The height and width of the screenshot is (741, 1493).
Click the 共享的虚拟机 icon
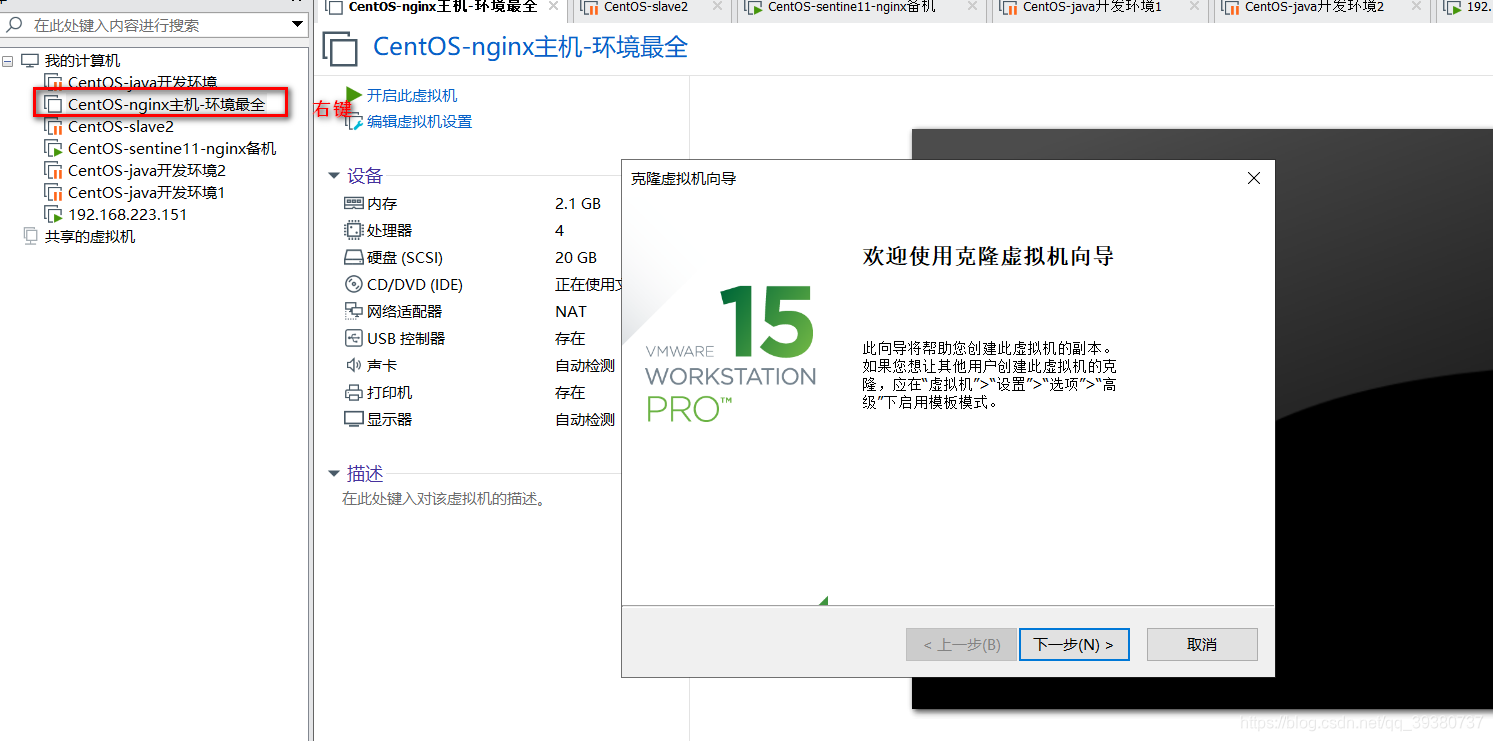click(x=30, y=236)
